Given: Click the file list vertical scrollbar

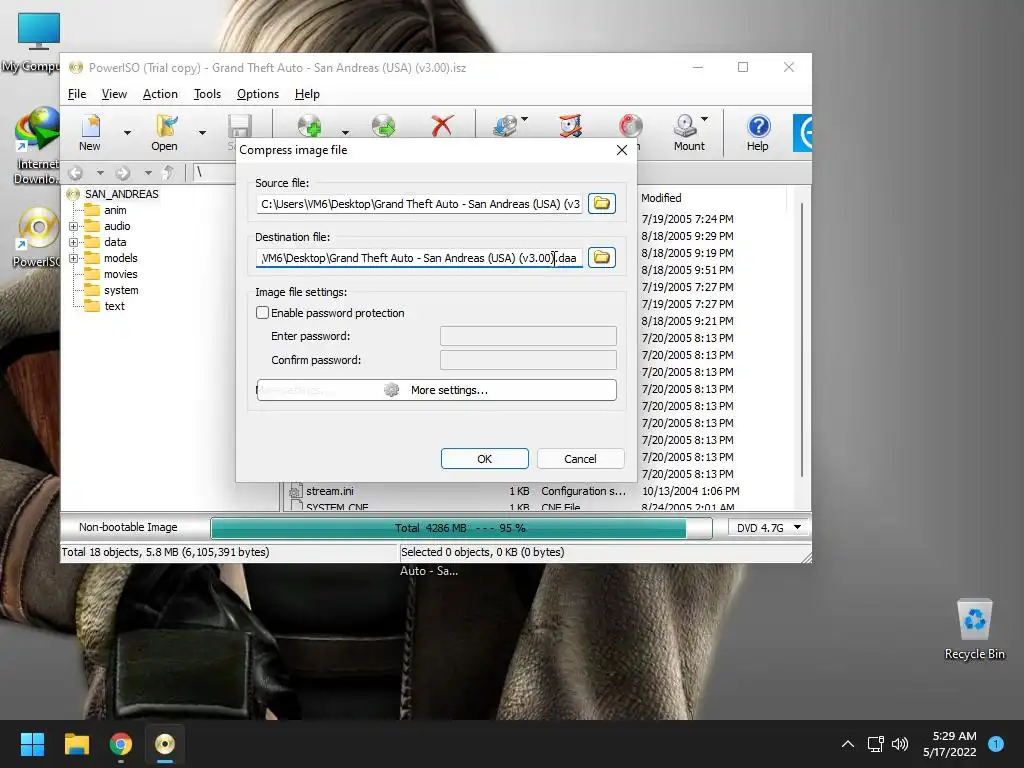Looking at the screenshot, I should [802, 340].
